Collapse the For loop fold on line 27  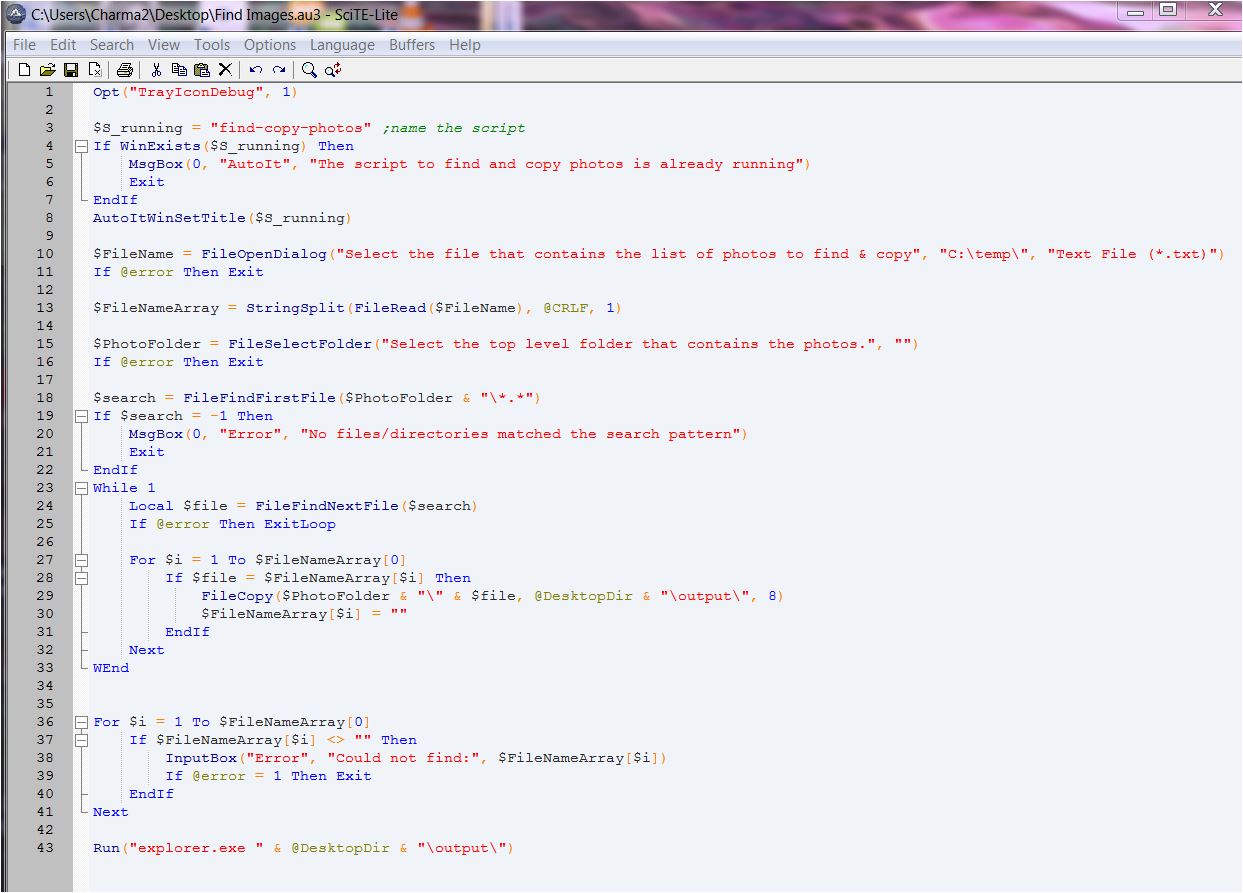coord(81,560)
